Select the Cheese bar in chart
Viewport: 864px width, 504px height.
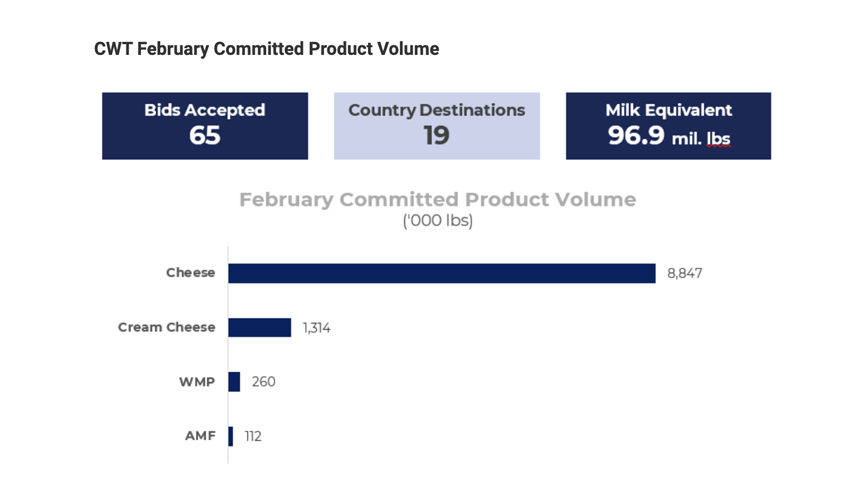pos(442,273)
